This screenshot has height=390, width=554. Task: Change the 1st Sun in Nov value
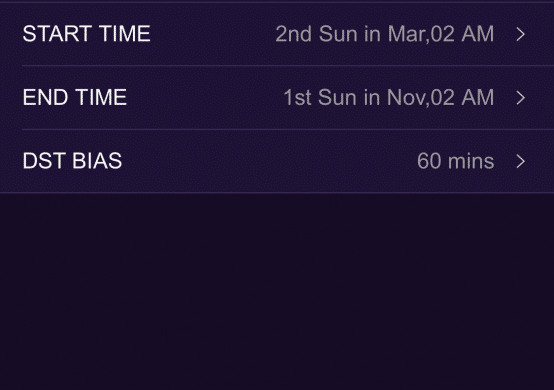[x=388, y=98]
